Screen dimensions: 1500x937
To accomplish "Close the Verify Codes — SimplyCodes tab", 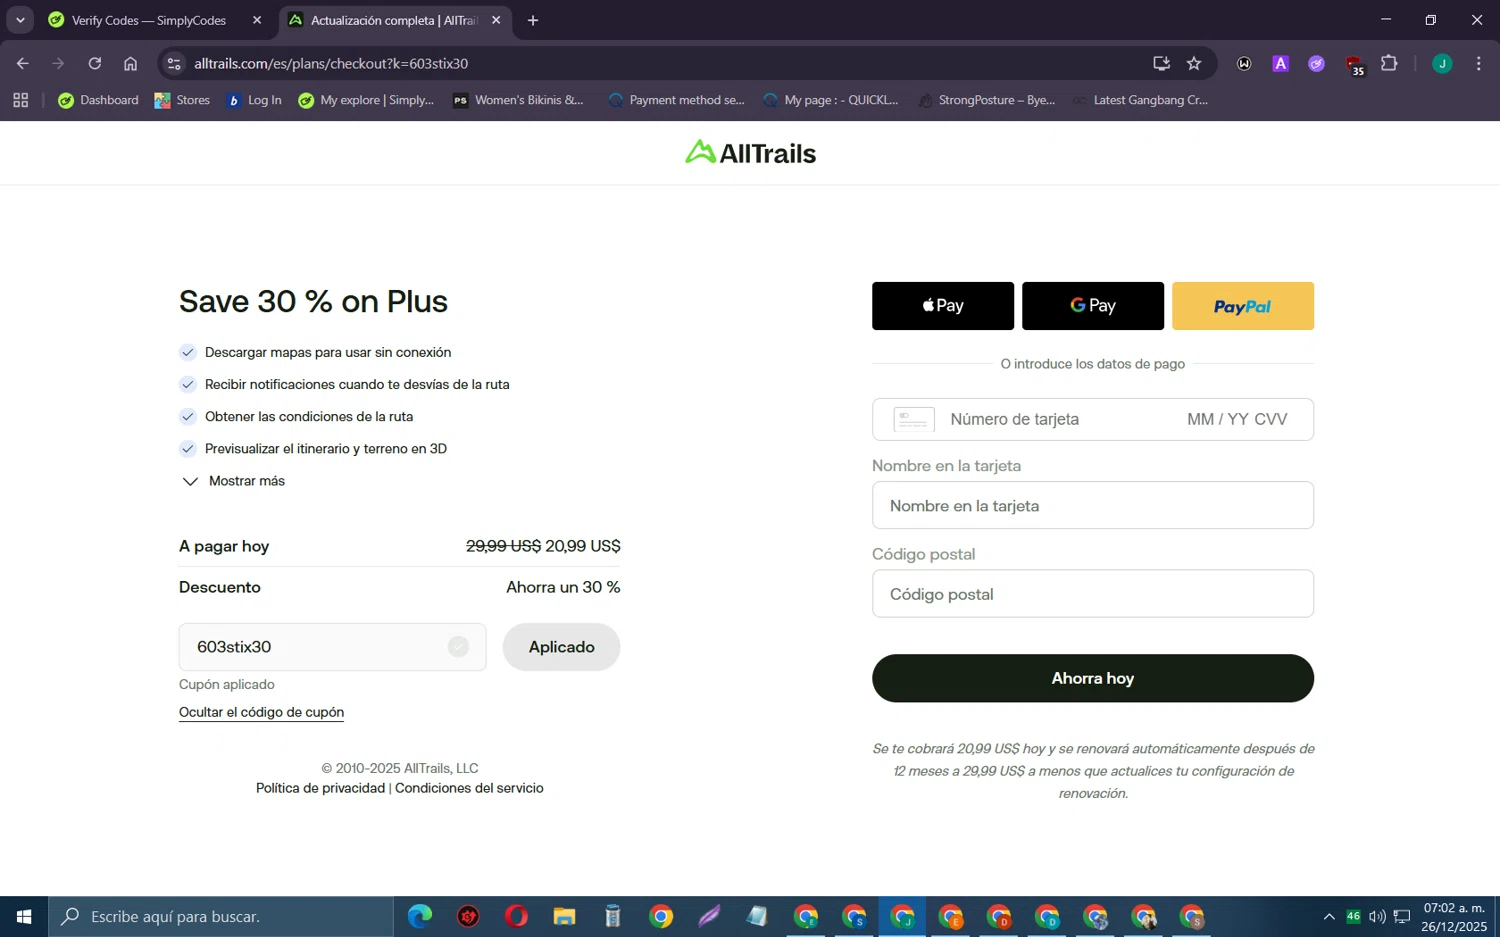I will click(x=257, y=20).
